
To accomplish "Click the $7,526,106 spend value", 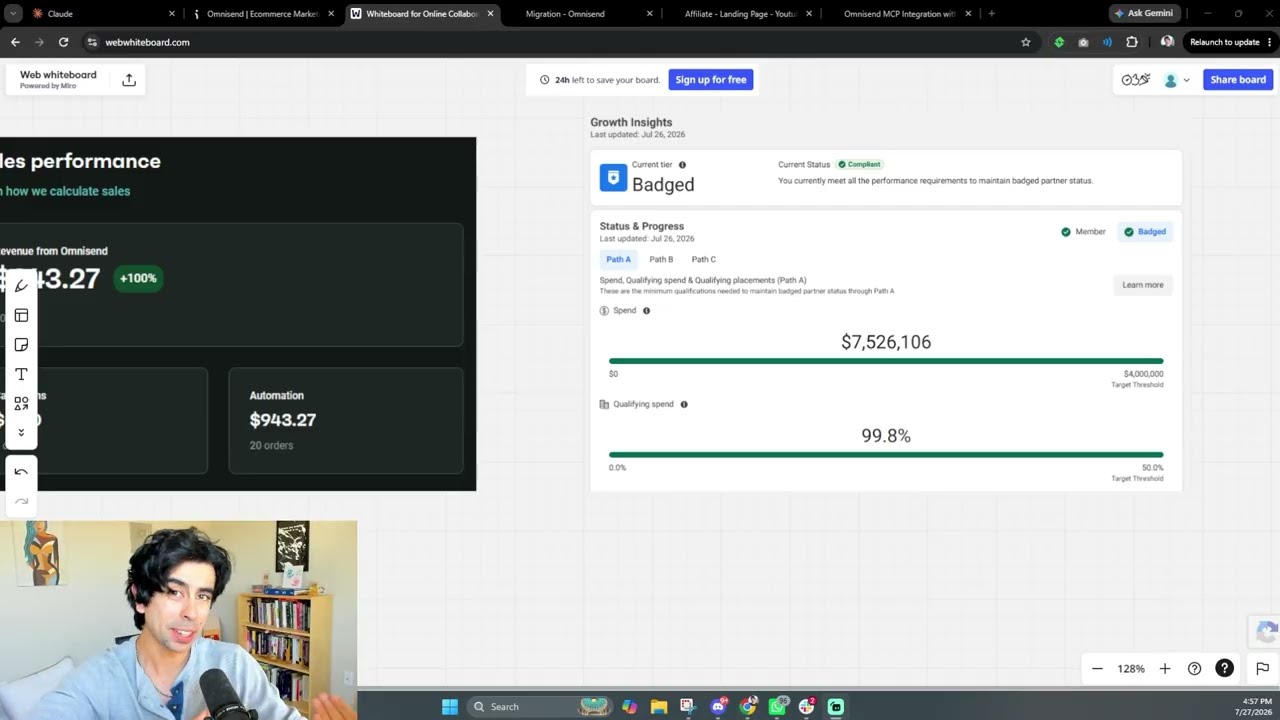I will 886,342.
